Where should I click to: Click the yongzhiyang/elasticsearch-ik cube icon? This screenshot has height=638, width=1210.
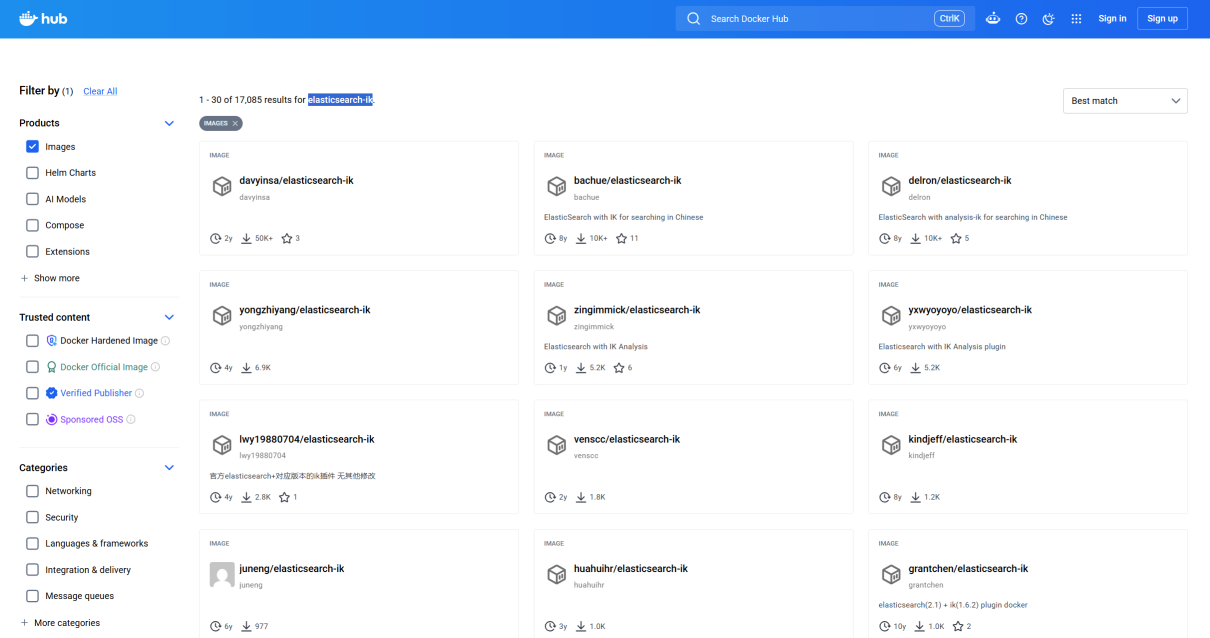coord(222,316)
